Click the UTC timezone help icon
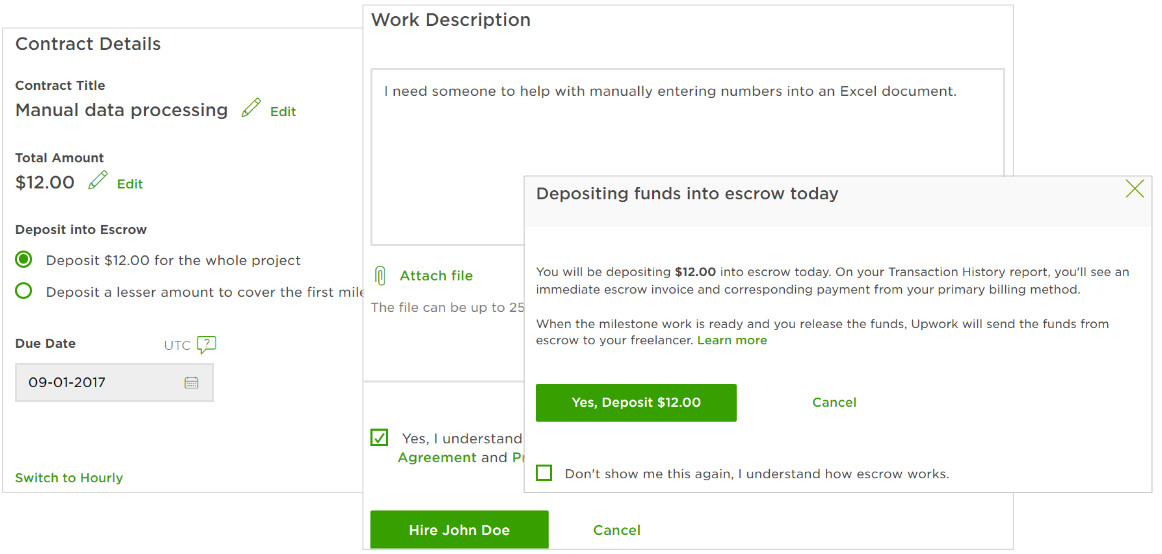Viewport: 1162px width, 554px height. (x=206, y=345)
